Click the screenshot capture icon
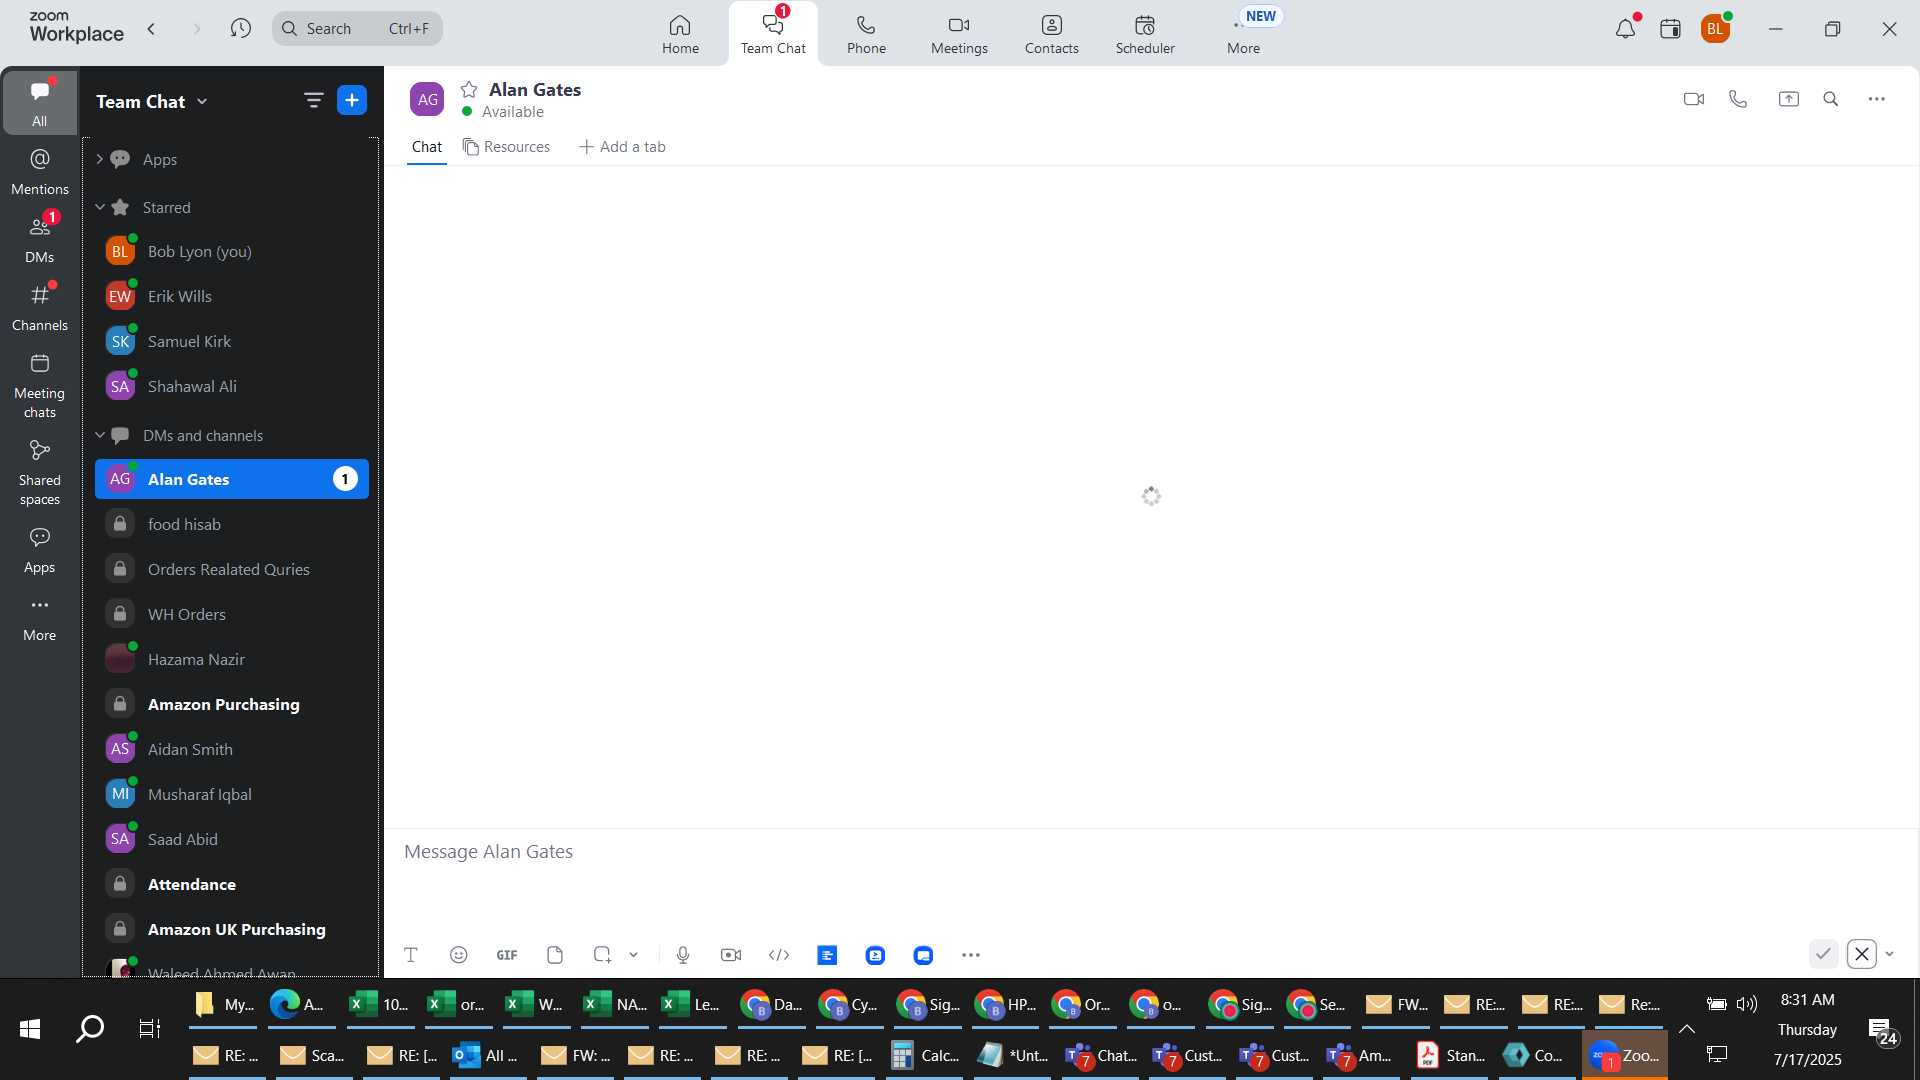This screenshot has width=1920, height=1080. (x=602, y=955)
